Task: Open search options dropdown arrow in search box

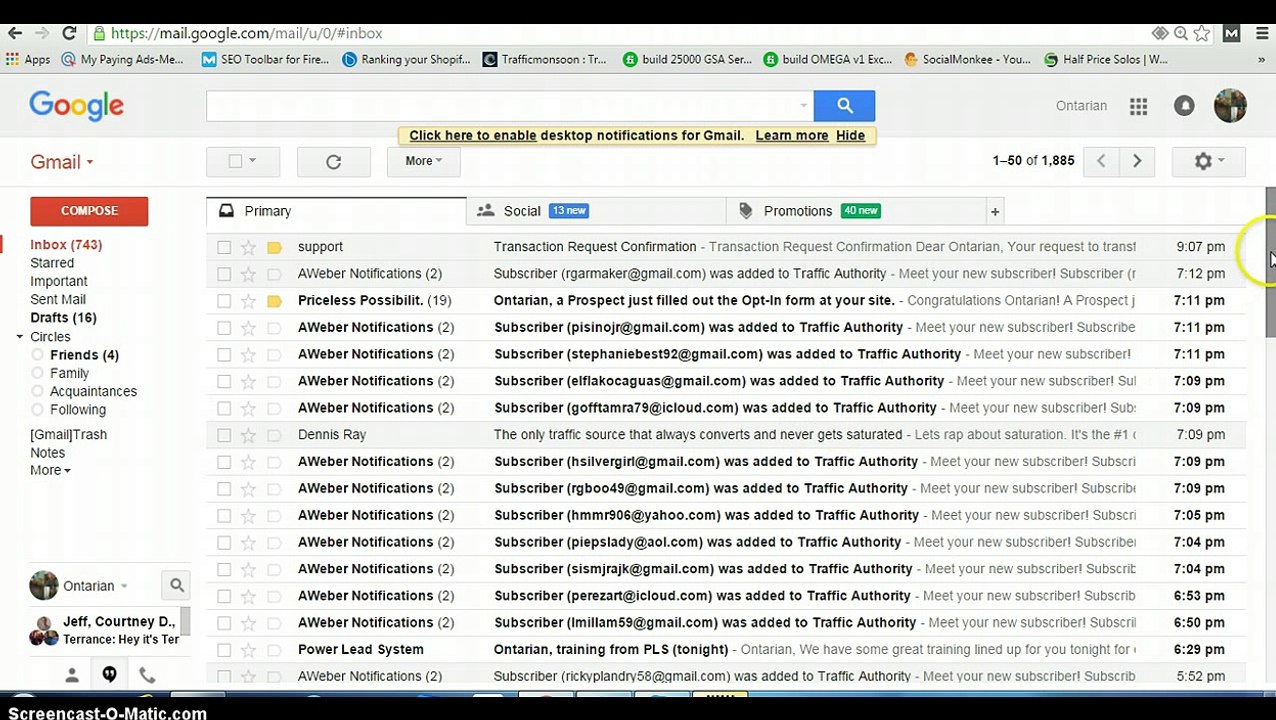Action: 803,106
